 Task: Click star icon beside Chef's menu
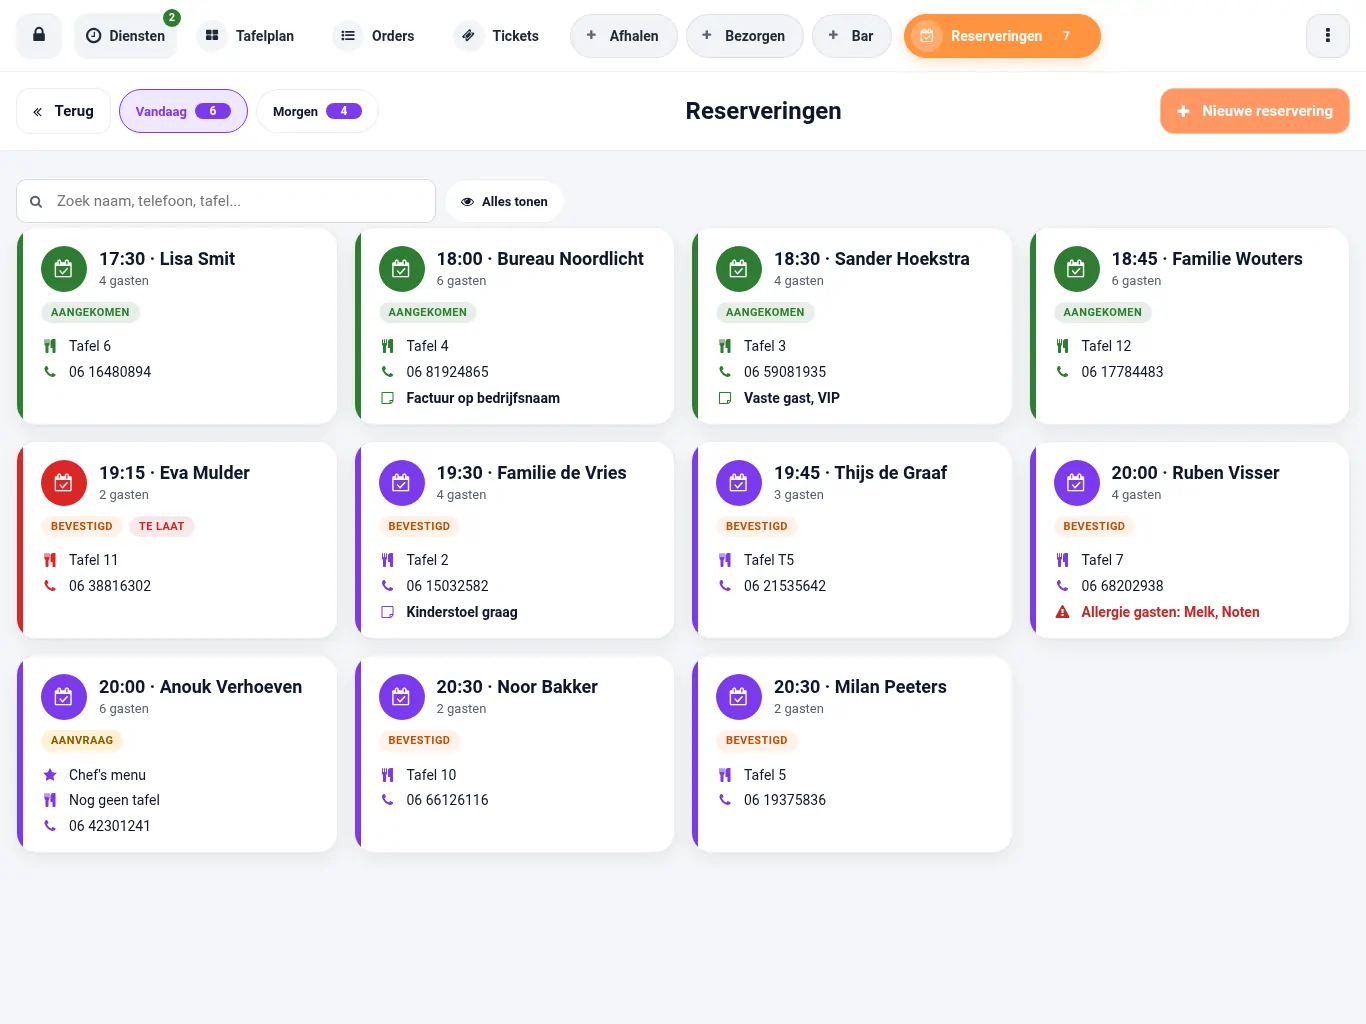[50, 775]
